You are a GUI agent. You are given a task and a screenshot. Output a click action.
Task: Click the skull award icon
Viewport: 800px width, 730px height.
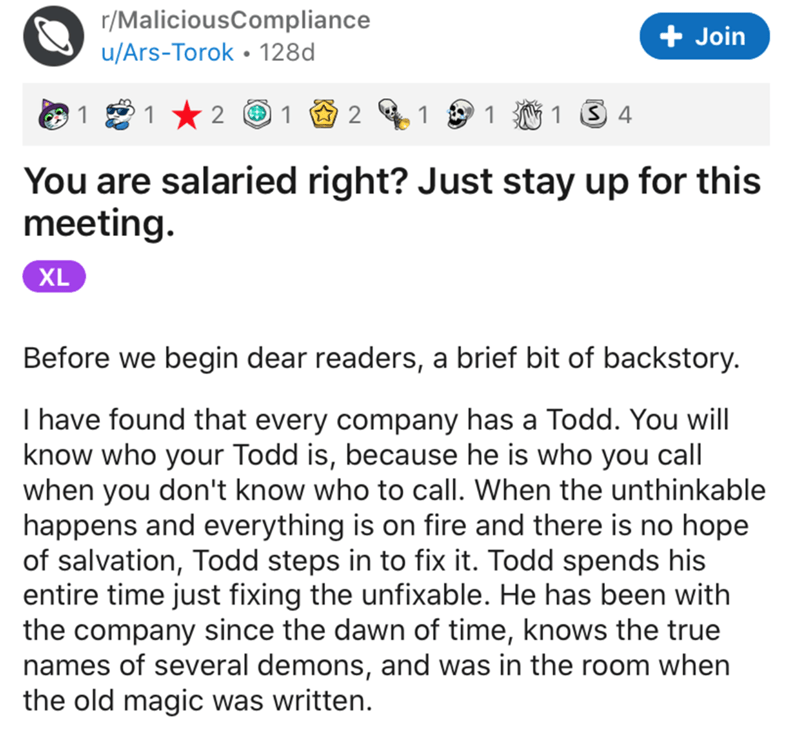[461, 113]
